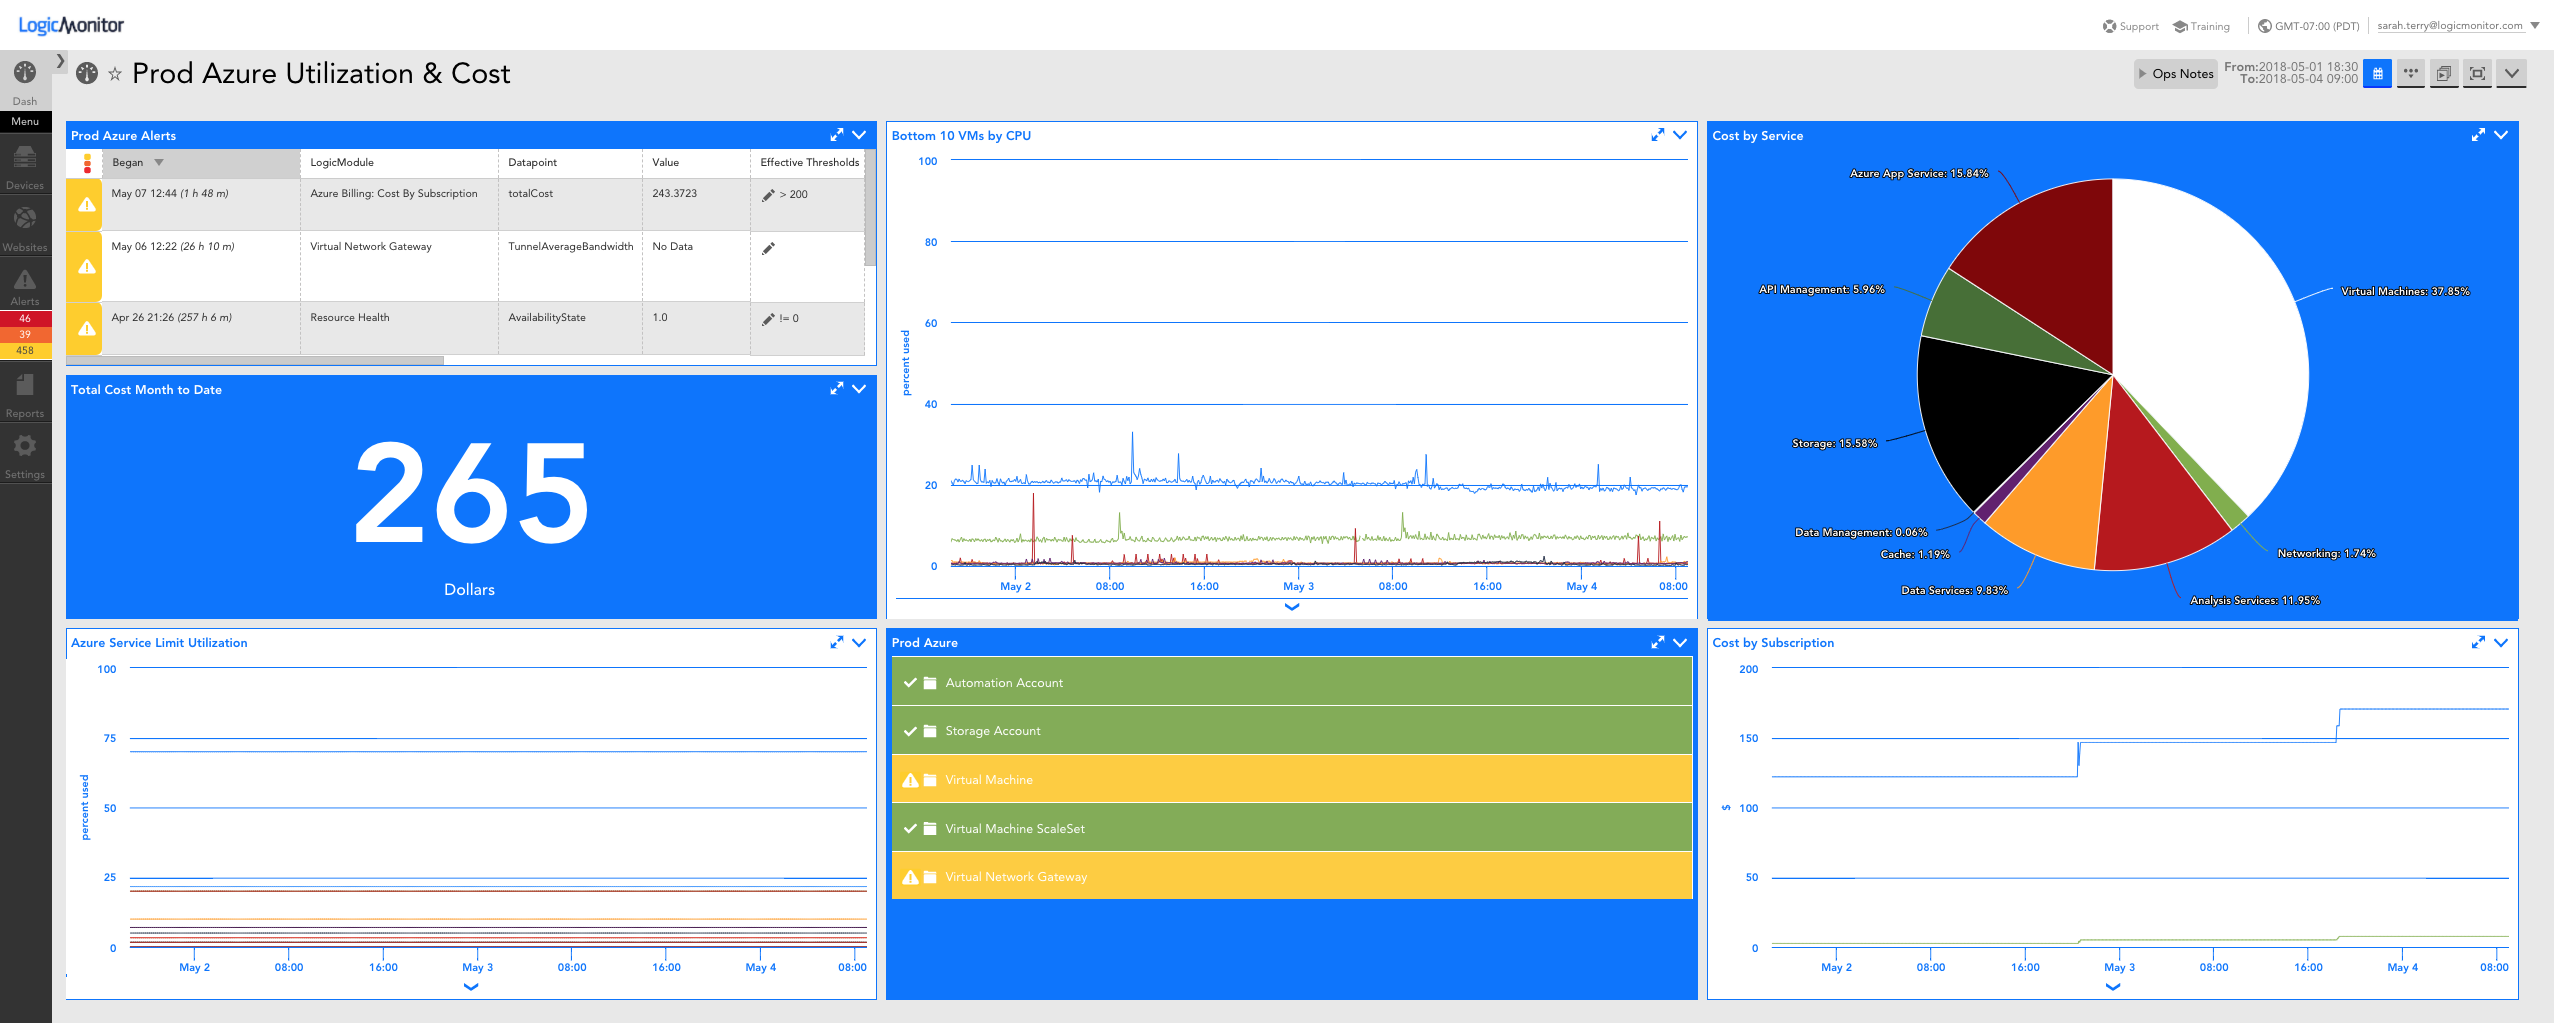This screenshot has width=2554, height=1023.
Task: Sort alerts by the Began column
Action: [200, 163]
